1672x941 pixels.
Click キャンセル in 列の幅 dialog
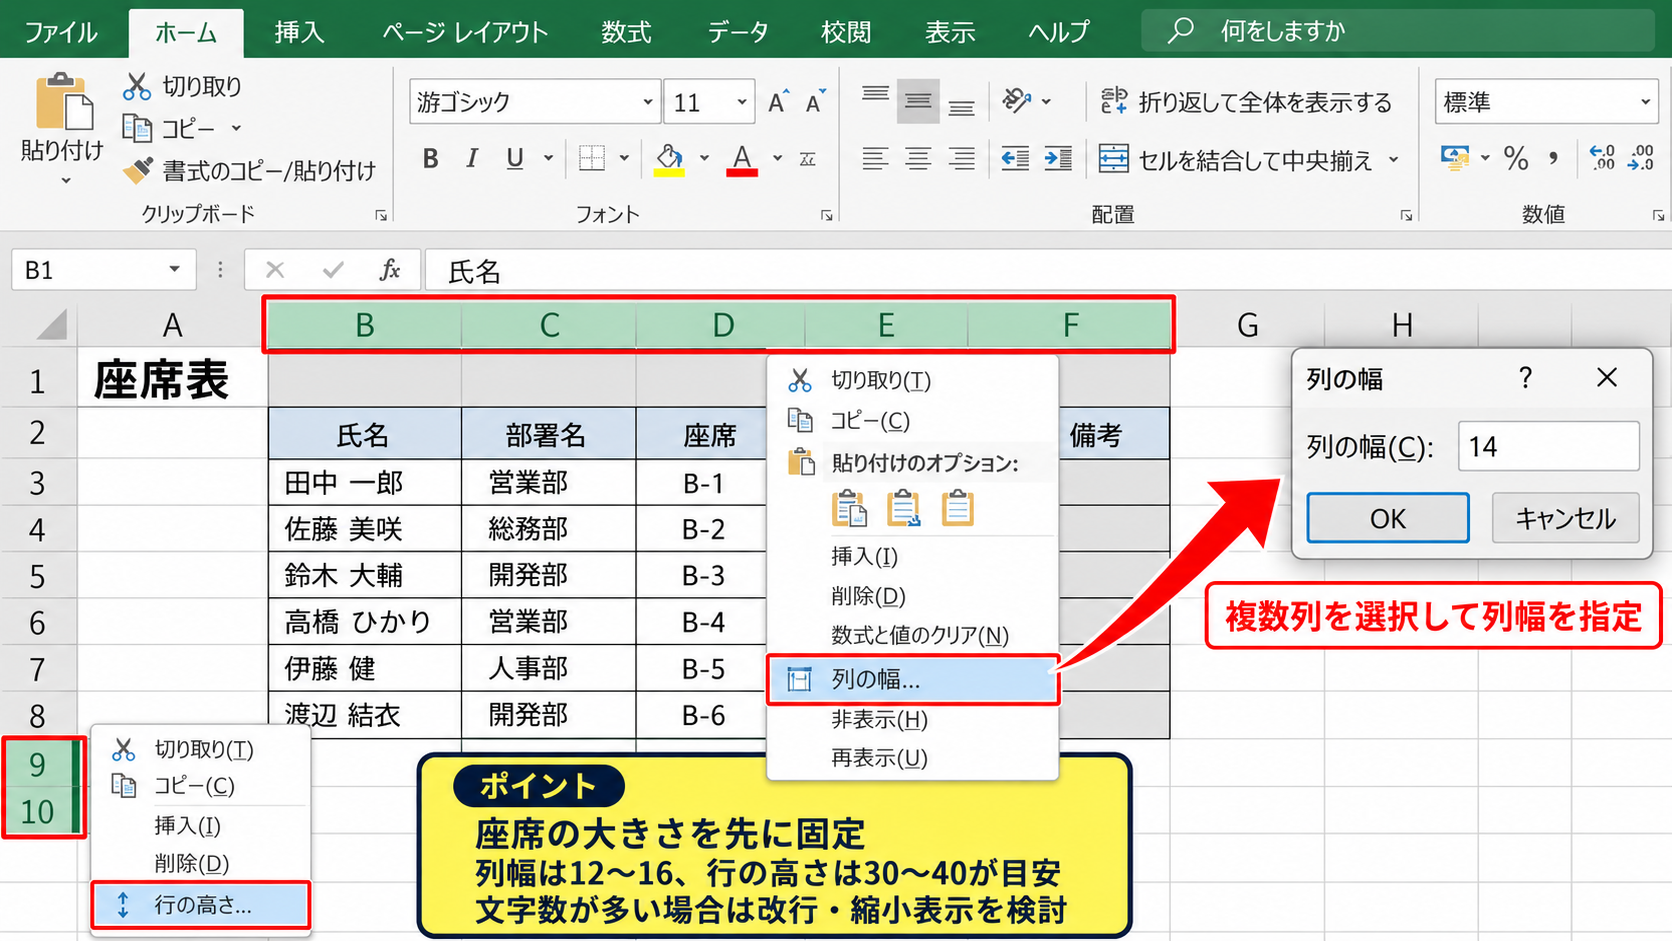tap(1565, 518)
